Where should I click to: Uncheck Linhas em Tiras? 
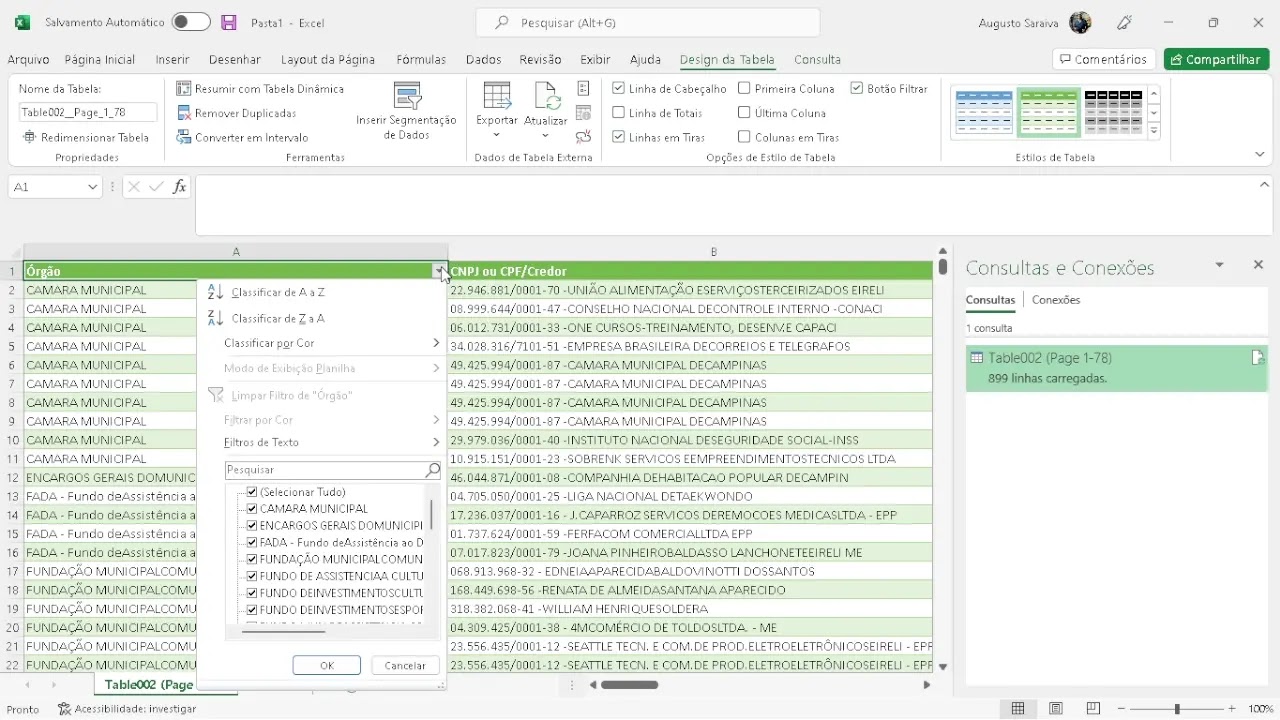(619, 137)
